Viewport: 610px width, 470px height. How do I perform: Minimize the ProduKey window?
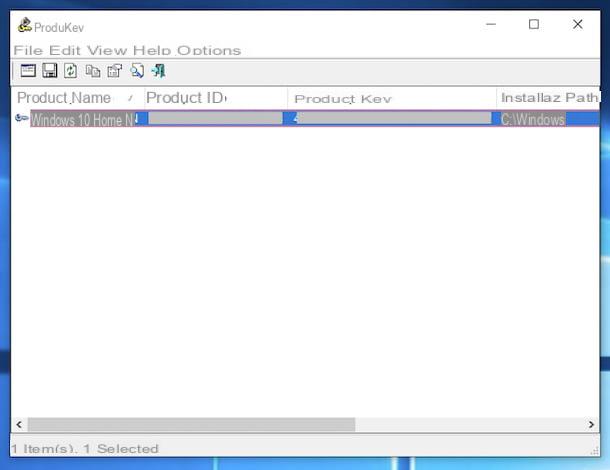coord(491,24)
